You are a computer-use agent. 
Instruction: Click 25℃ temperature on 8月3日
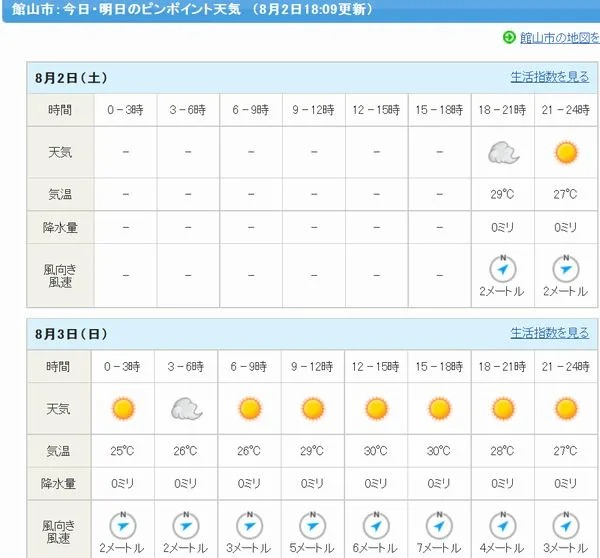122,450
